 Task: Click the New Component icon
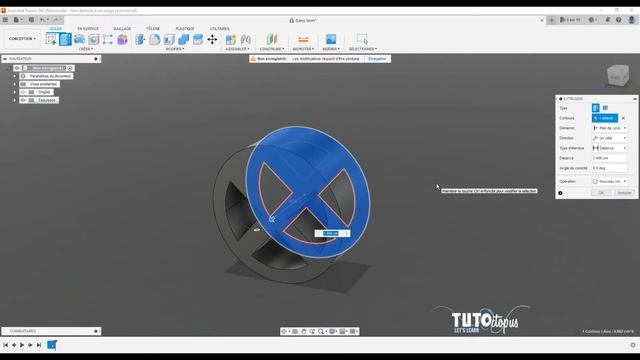coord(231,39)
